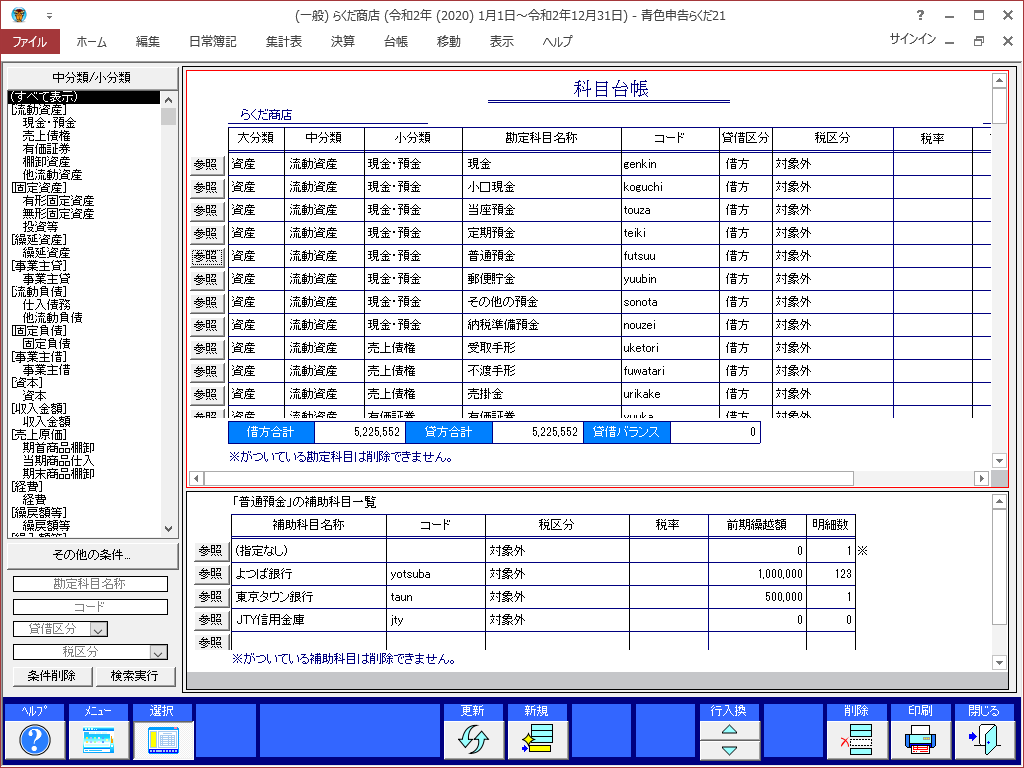Open the 決算 menu

tap(343, 41)
